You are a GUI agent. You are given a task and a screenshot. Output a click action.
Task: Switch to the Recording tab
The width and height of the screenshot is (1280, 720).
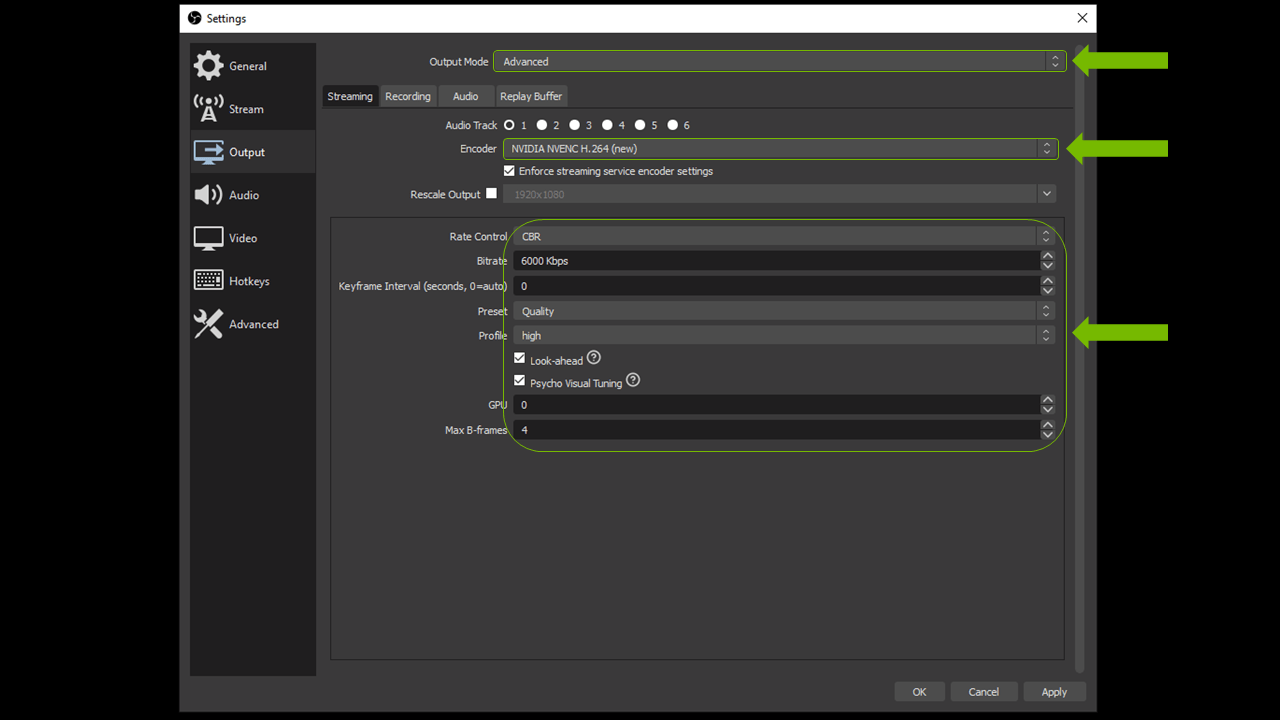click(x=408, y=96)
